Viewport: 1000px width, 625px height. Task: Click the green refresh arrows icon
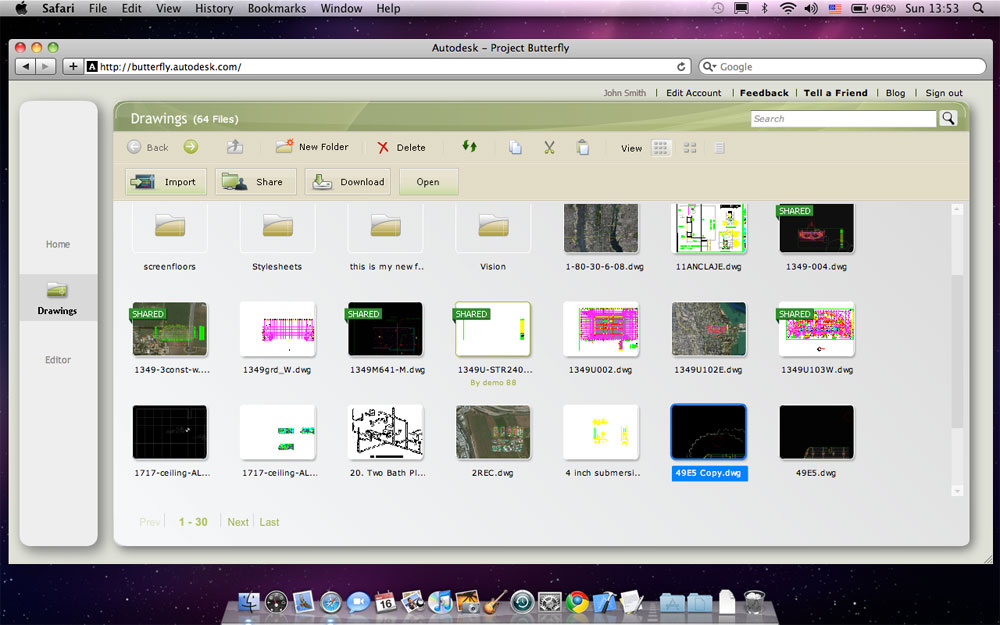click(469, 147)
